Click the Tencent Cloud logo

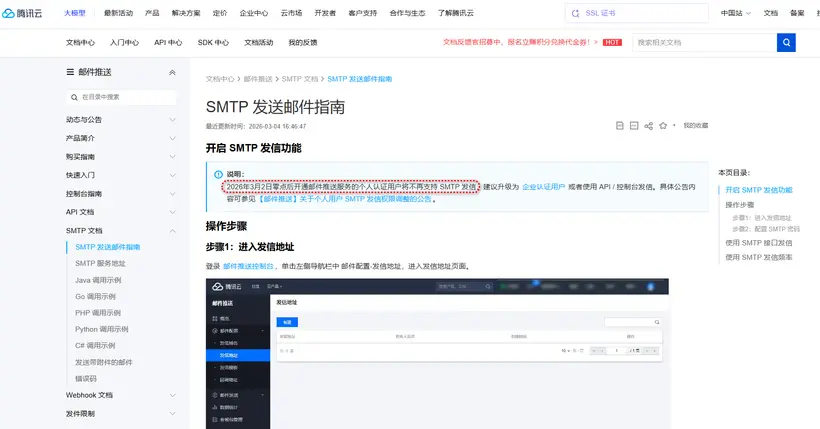22,13
